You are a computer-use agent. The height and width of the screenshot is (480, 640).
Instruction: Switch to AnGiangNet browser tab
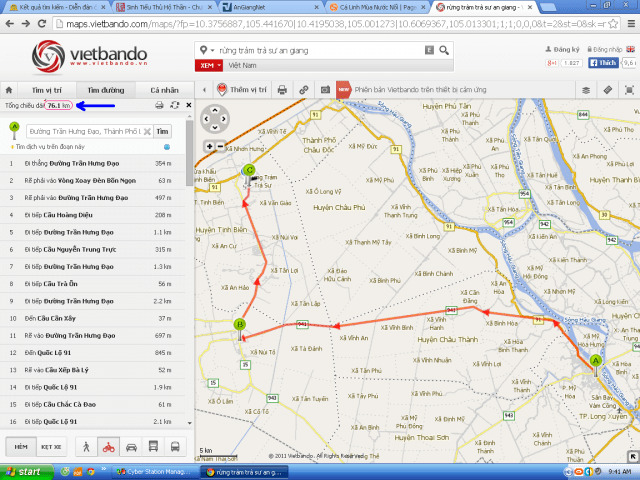[271, 7]
